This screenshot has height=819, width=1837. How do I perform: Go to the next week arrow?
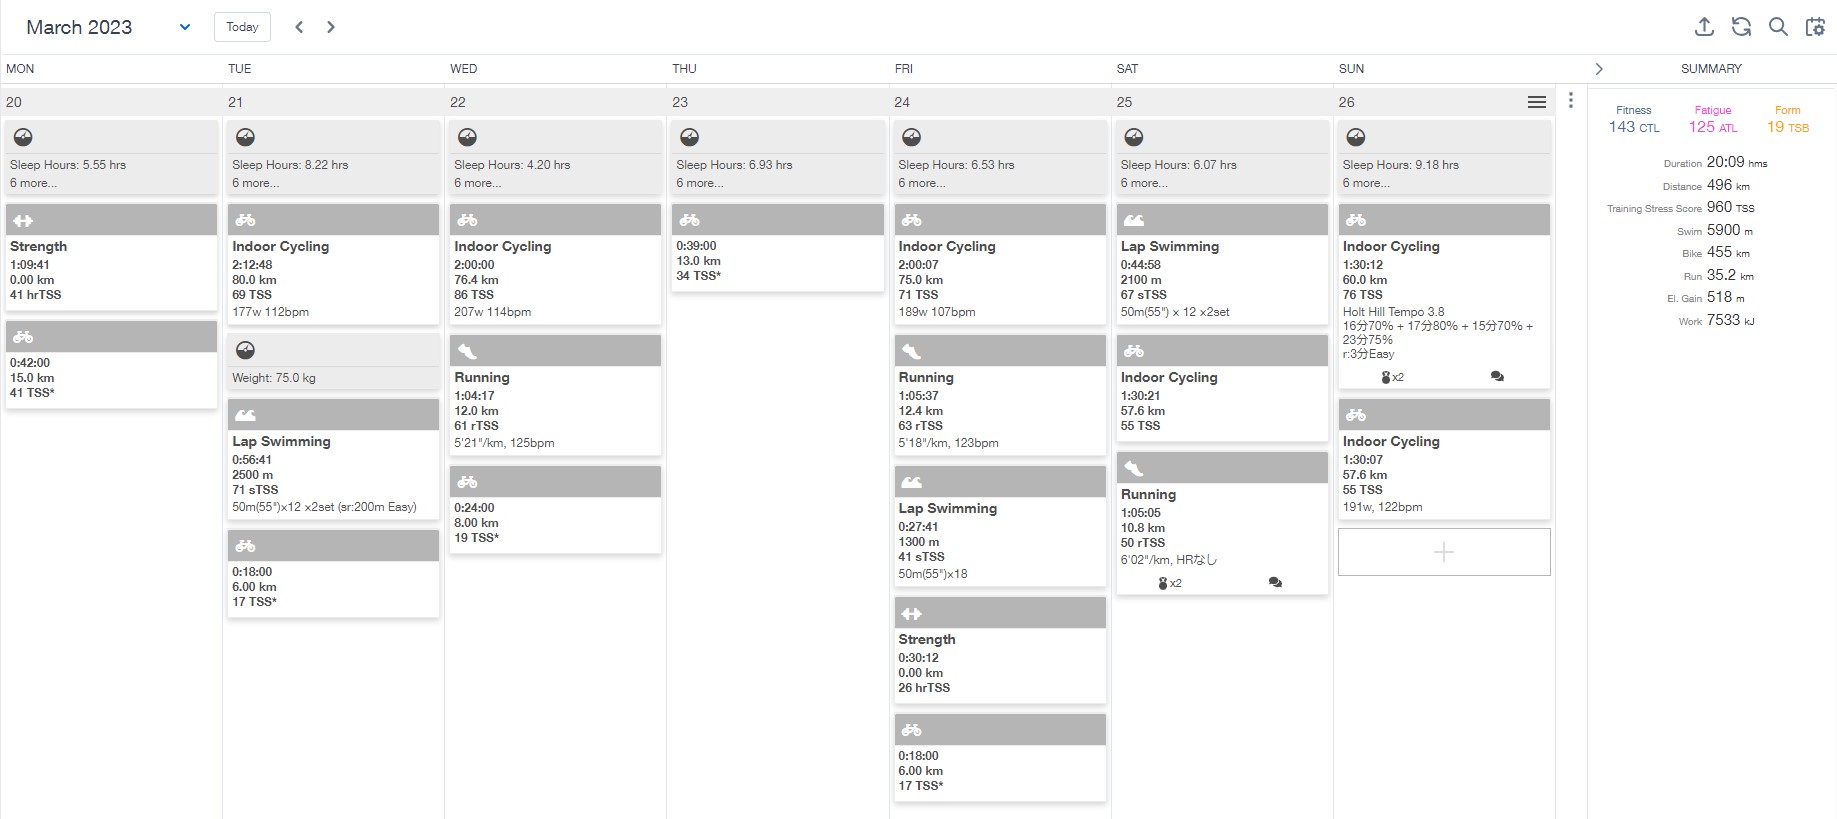click(x=331, y=27)
